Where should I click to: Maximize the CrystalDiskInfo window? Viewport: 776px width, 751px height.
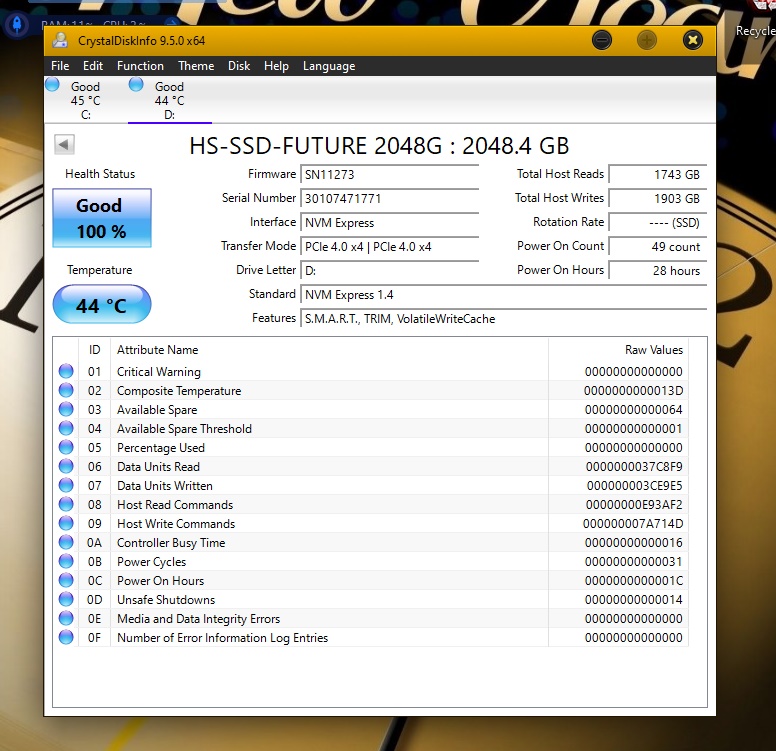[x=647, y=40]
